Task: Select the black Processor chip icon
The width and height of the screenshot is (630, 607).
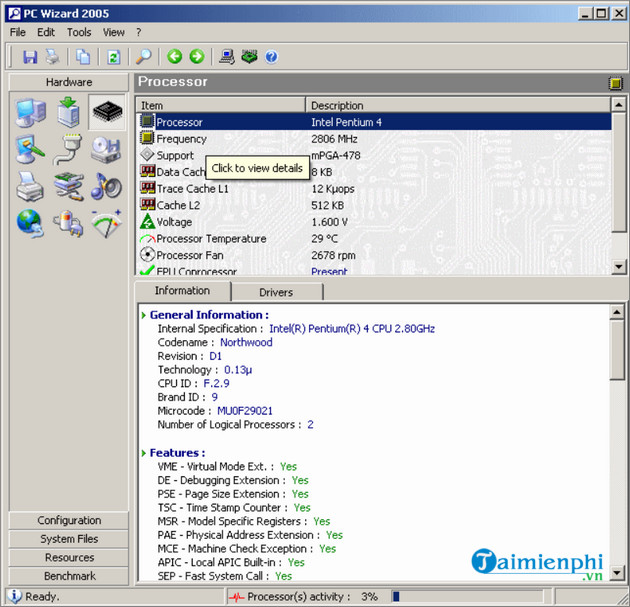Action: coord(107,112)
